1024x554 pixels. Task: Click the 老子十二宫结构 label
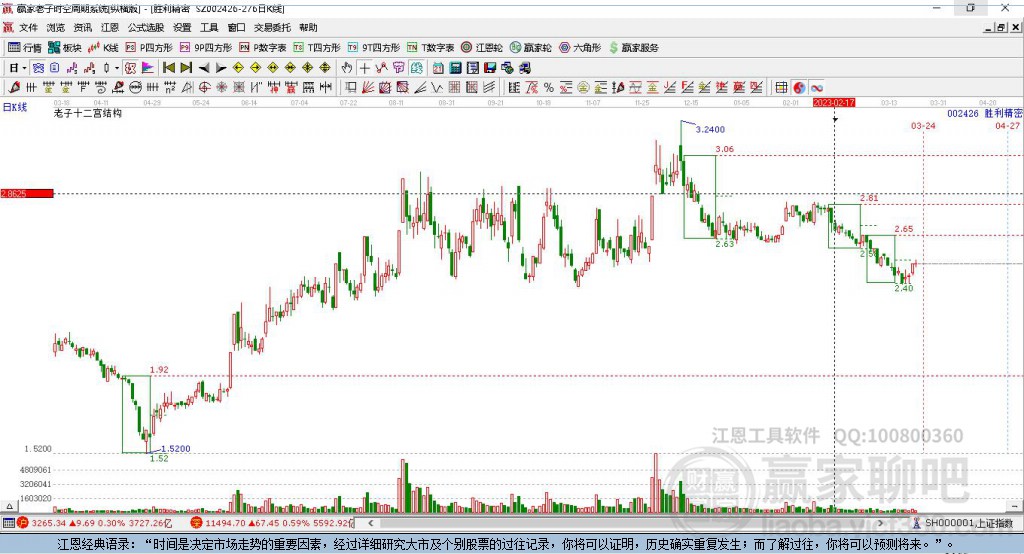coord(88,114)
